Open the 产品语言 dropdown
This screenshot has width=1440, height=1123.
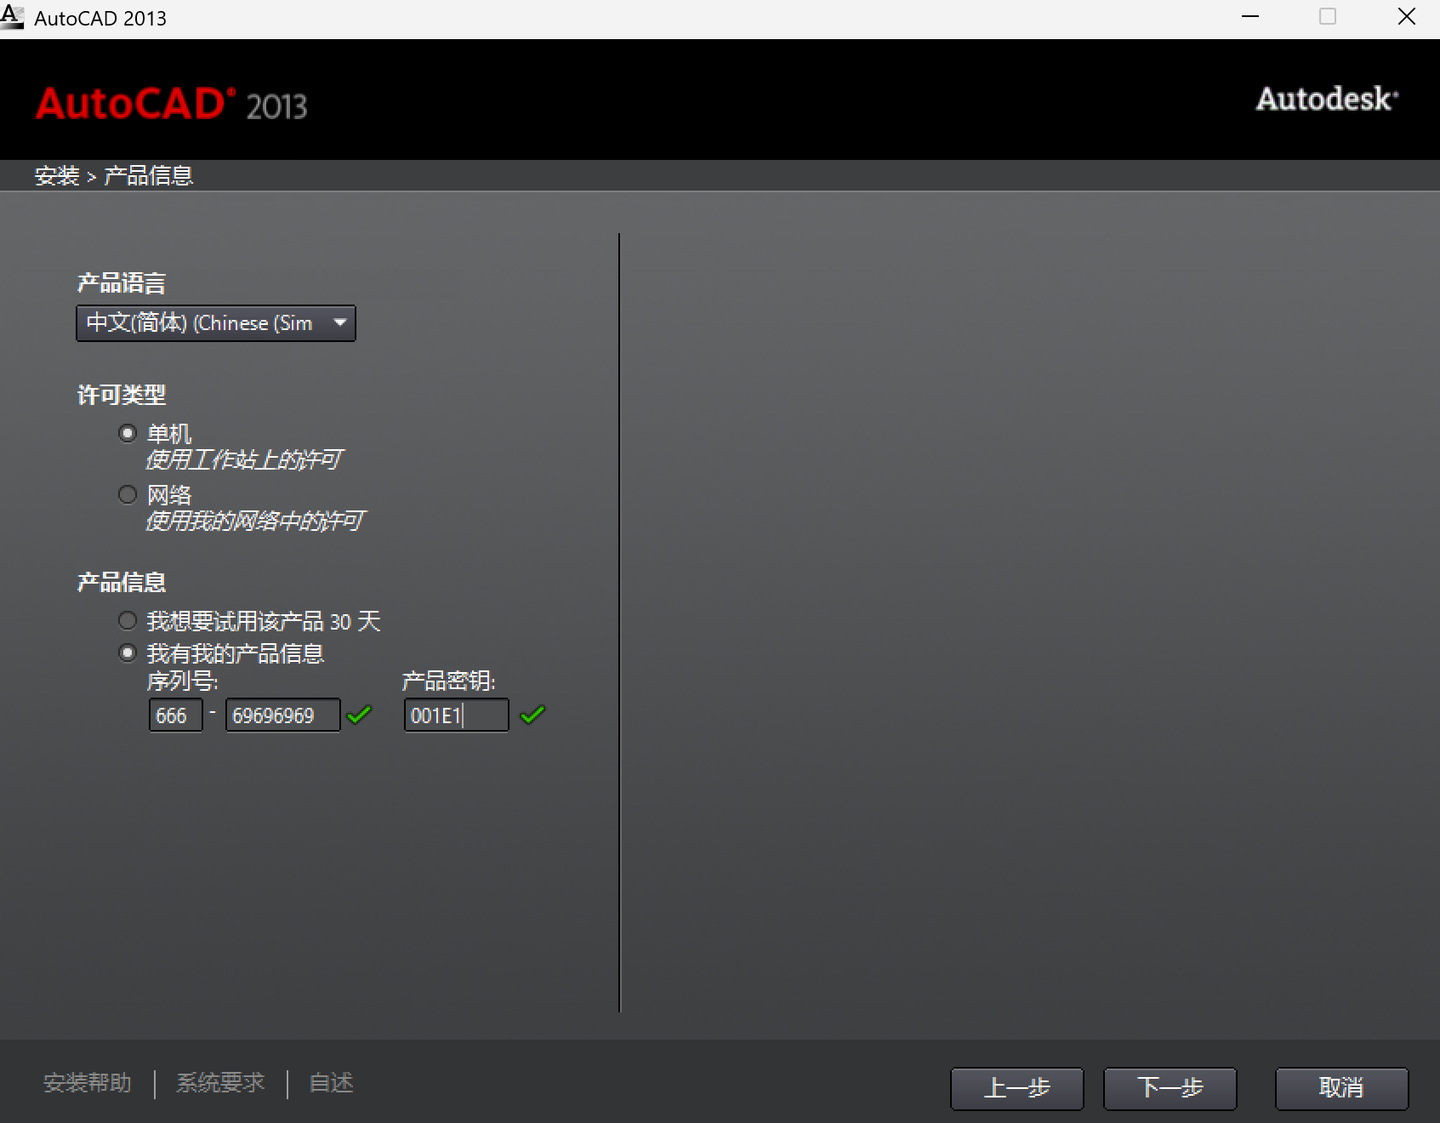click(x=215, y=323)
